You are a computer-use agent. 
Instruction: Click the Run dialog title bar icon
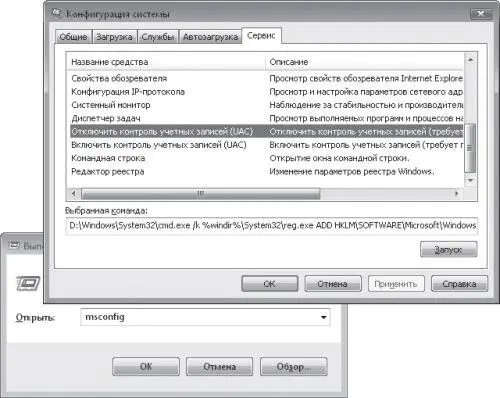point(15,246)
